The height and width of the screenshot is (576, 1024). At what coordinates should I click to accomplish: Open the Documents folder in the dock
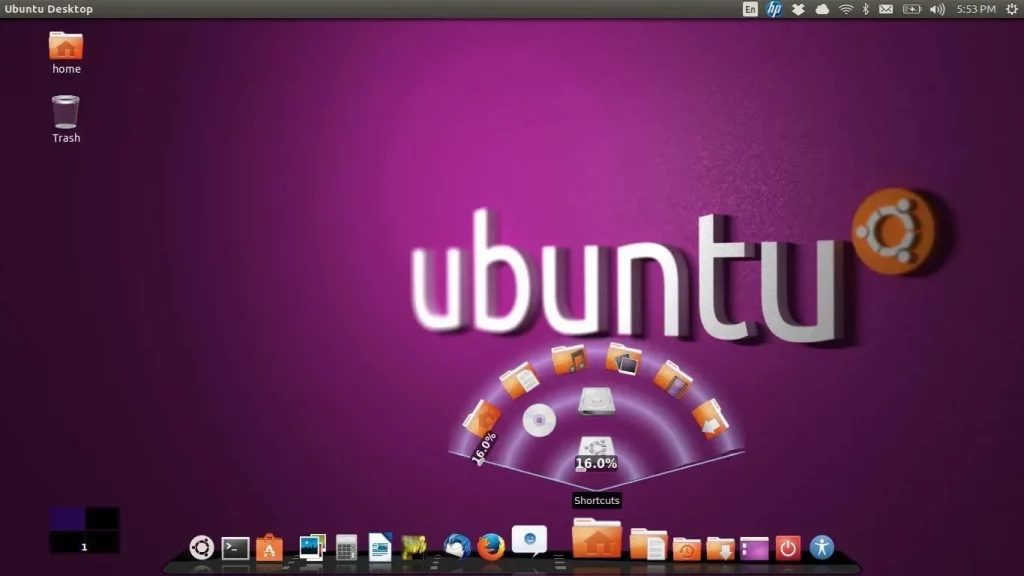point(648,545)
